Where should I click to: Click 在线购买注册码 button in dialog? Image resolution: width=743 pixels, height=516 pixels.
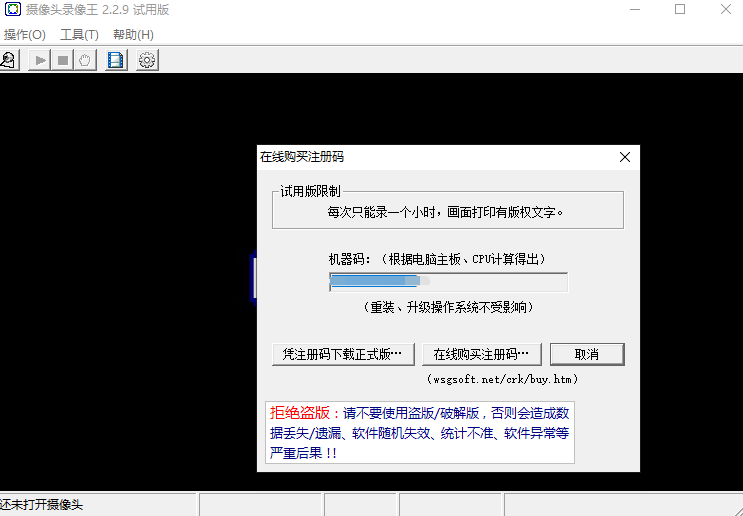[481, 354]
